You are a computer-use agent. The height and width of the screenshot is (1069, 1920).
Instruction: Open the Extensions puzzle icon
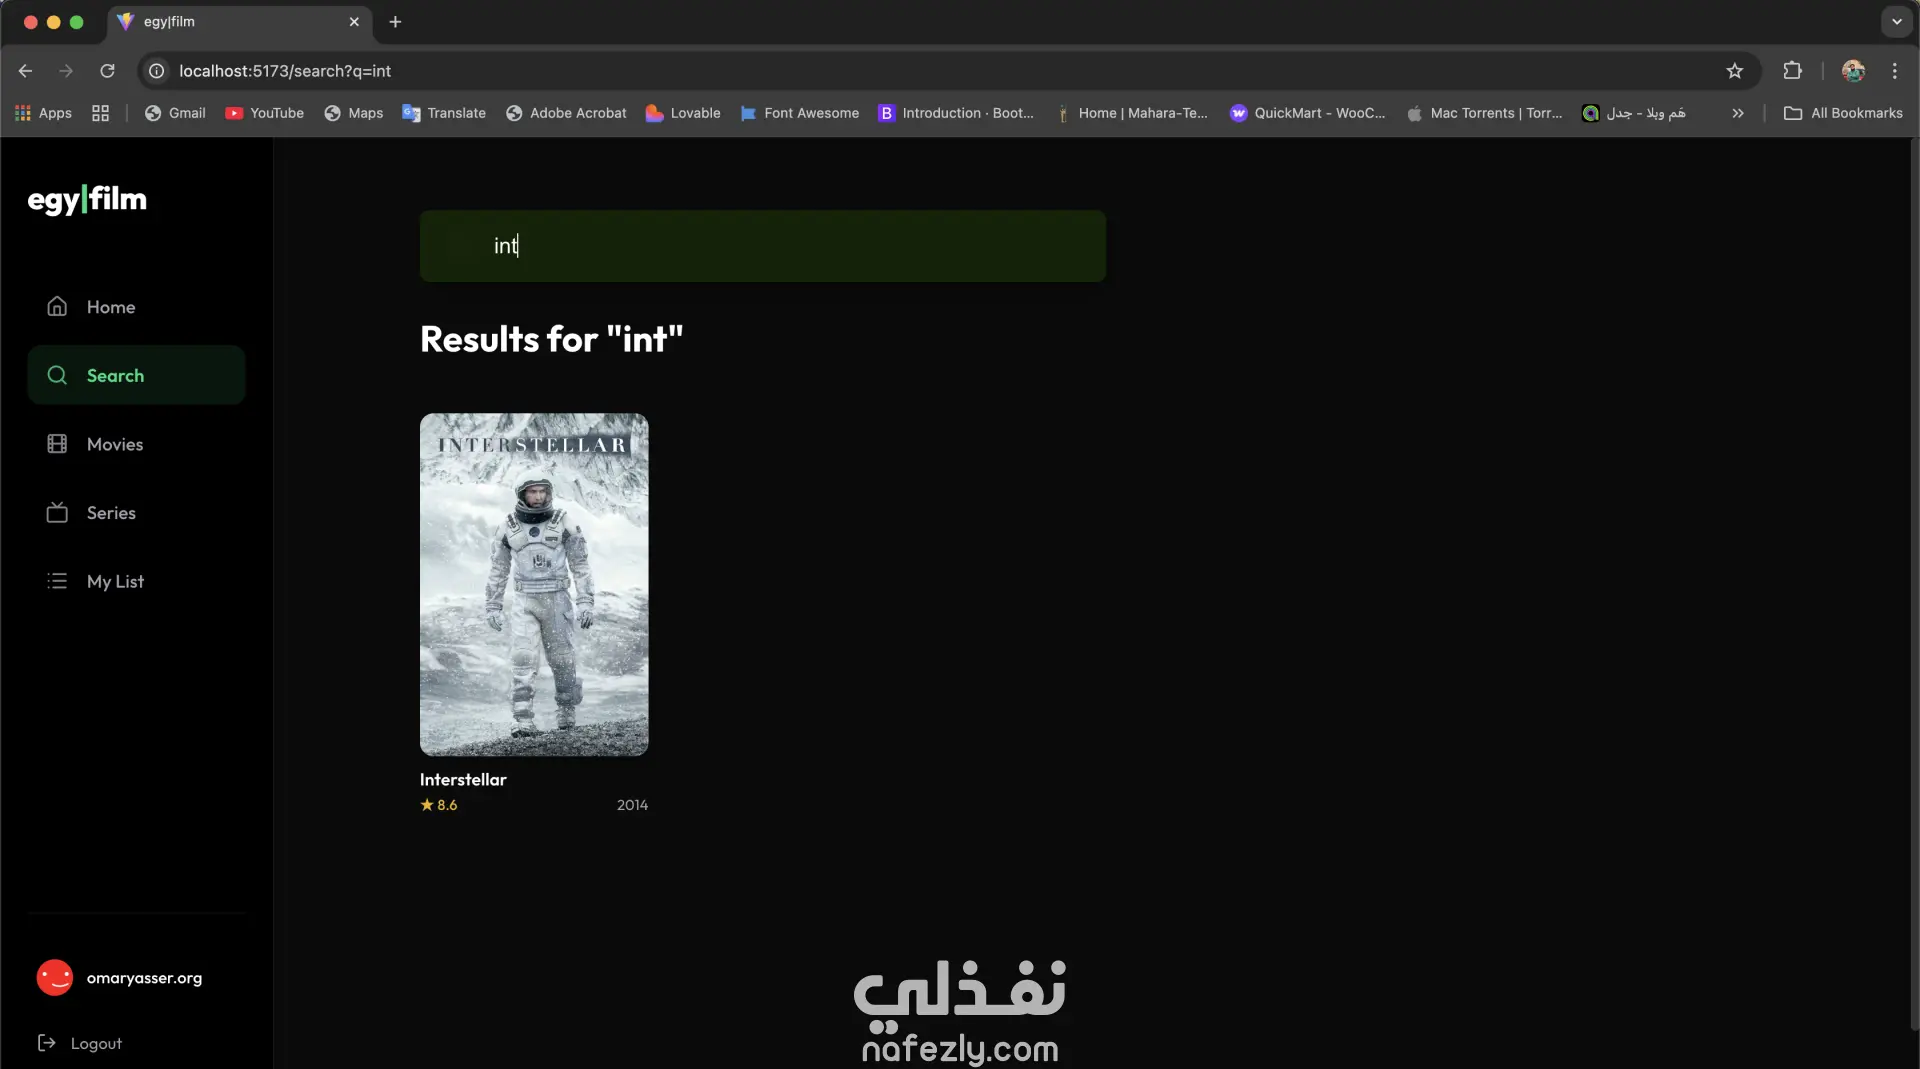click(x=1792, y=71)
